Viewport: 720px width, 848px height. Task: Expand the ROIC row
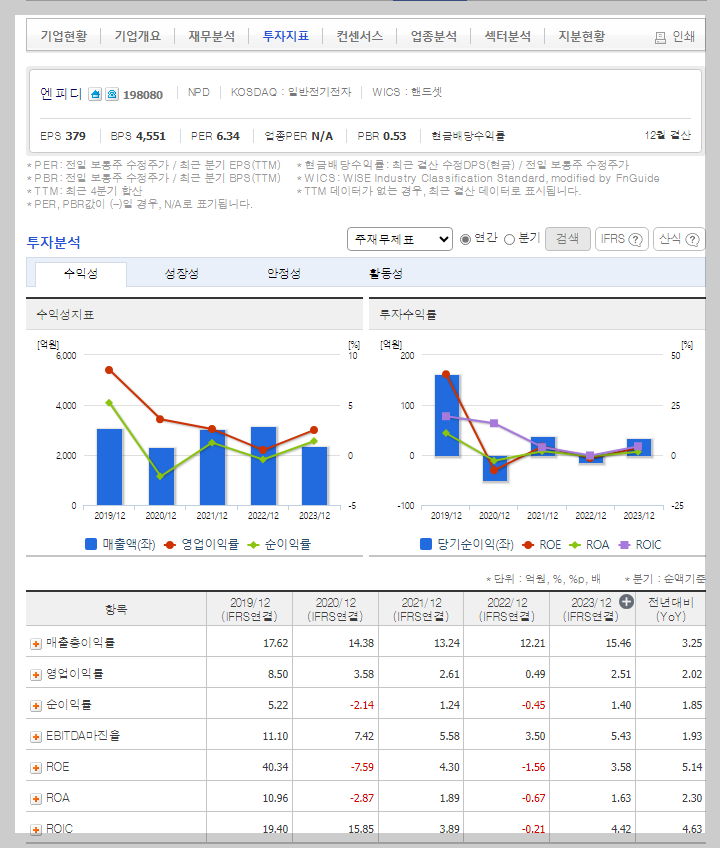36,830
